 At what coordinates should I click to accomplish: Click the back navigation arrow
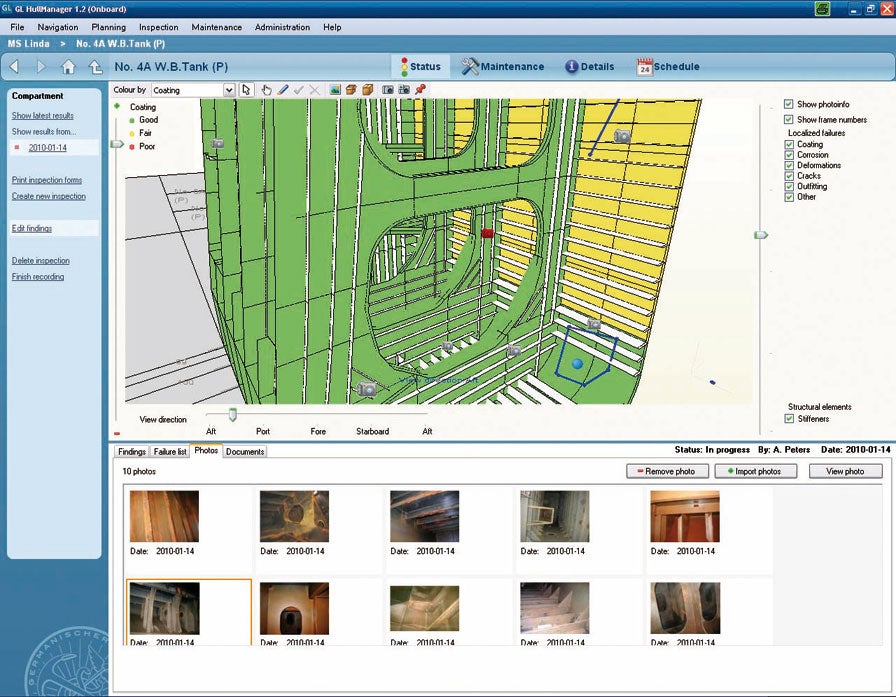click(14, 67)
